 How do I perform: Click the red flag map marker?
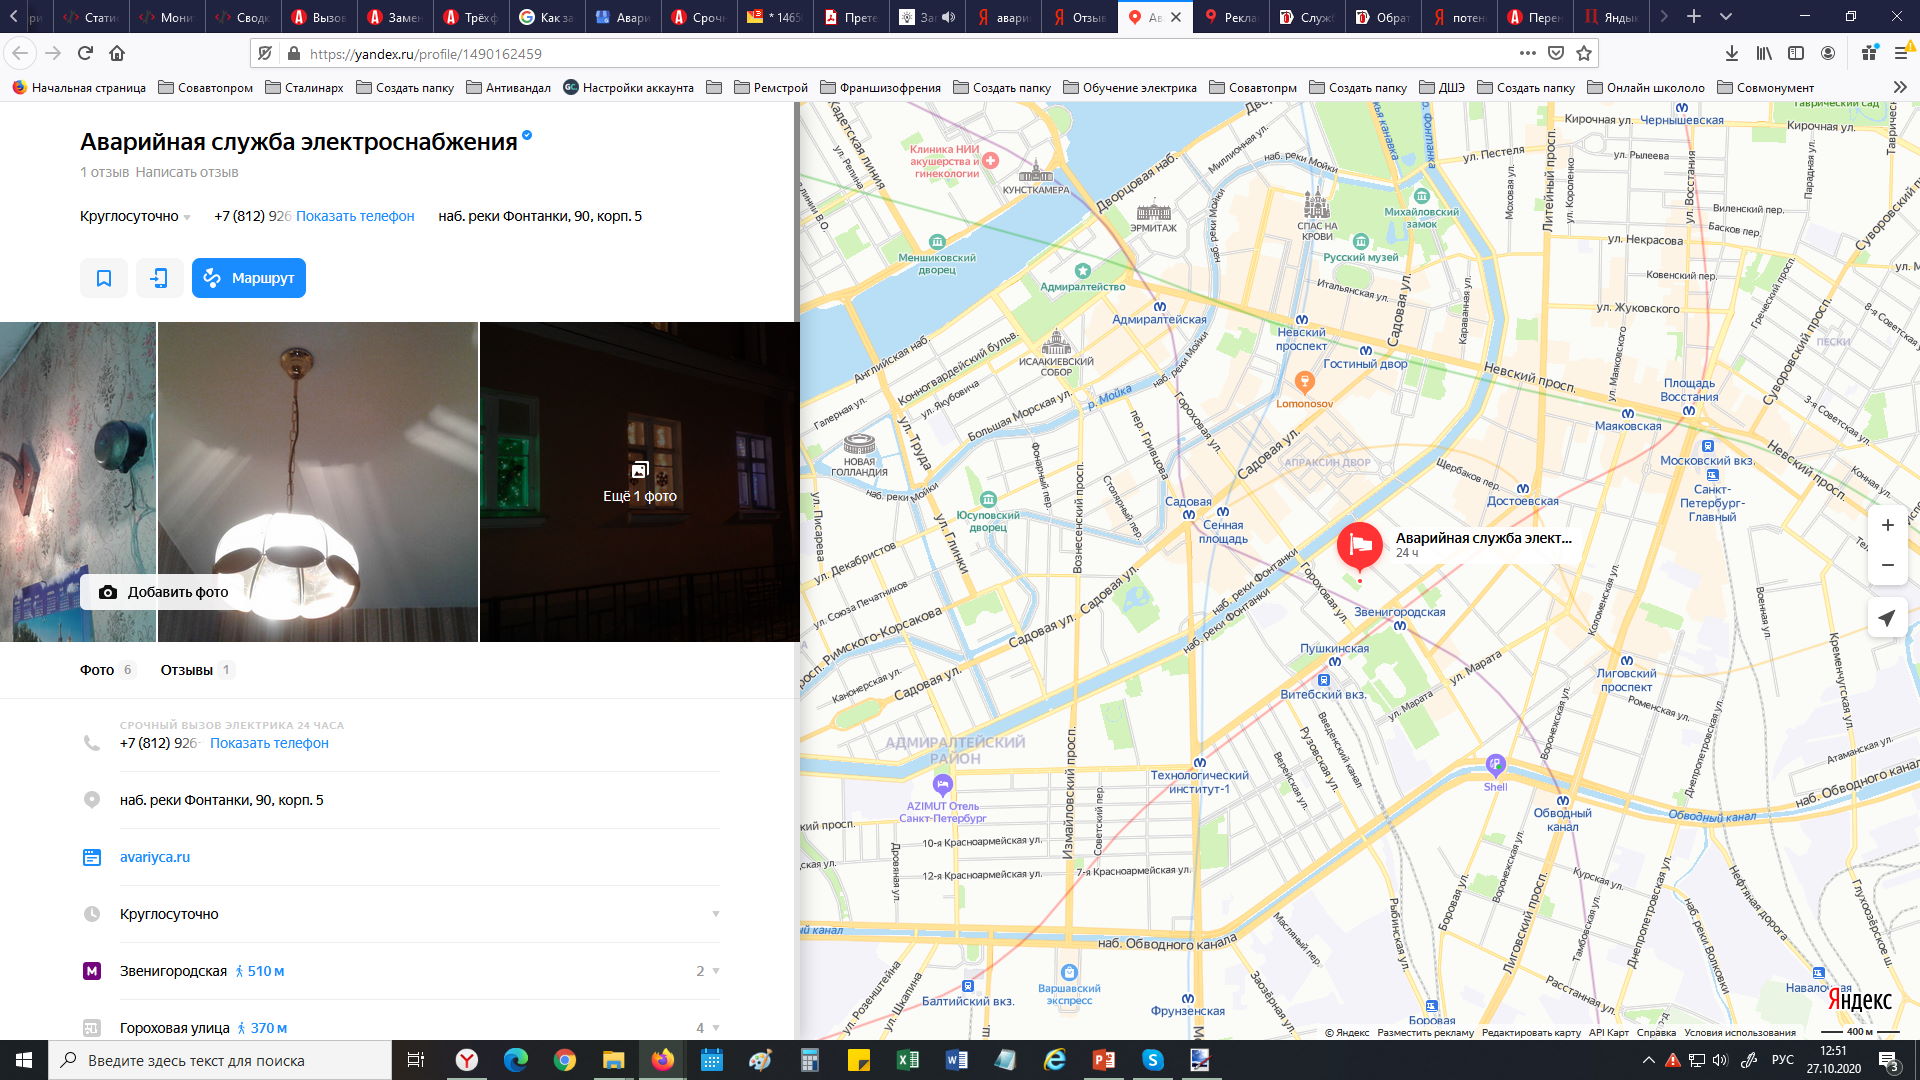click(1359, 546)
